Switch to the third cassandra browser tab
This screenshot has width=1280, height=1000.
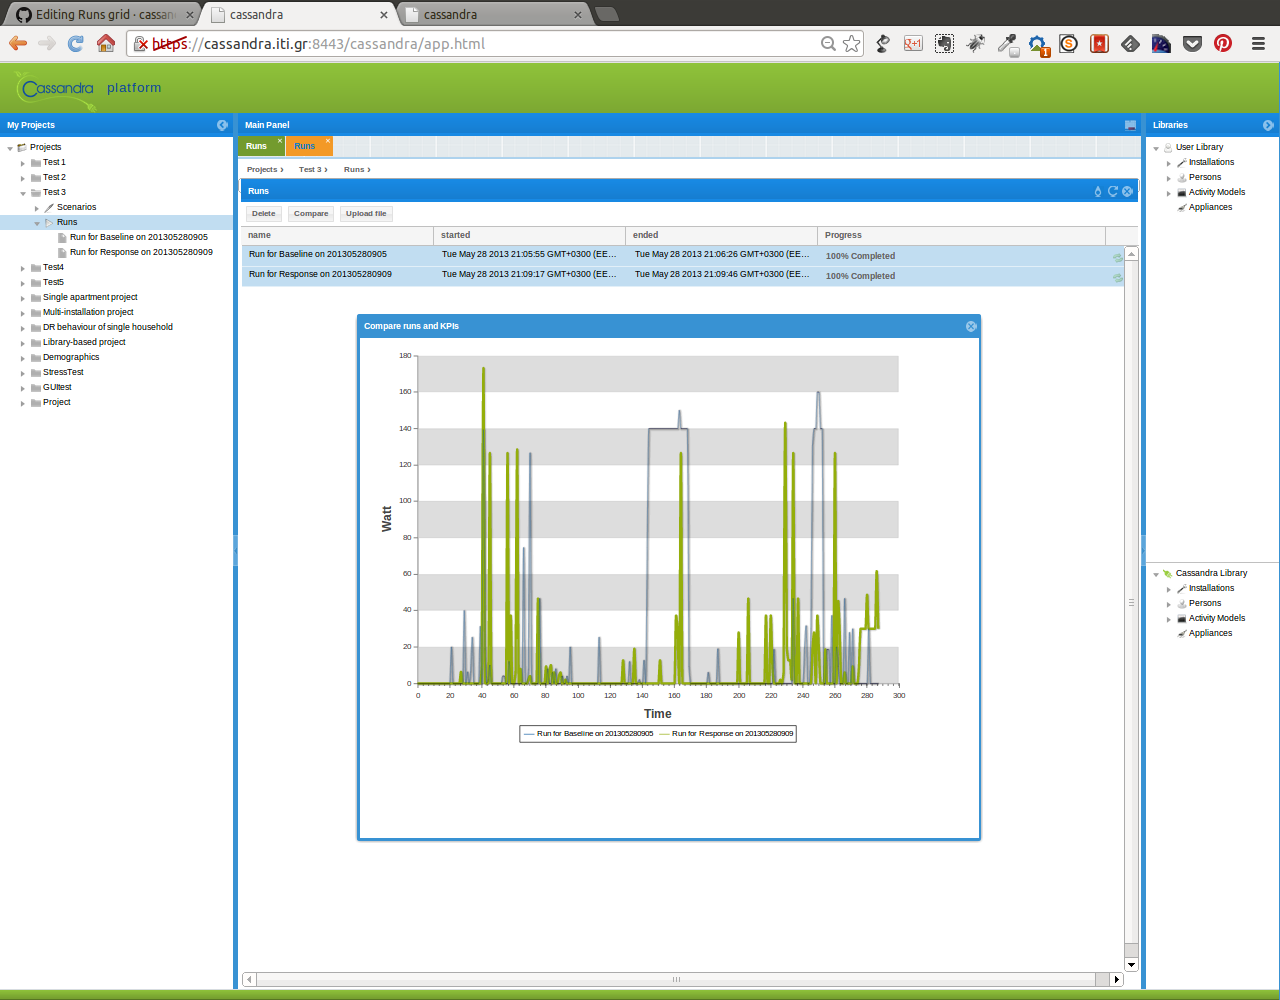pos(494,14)
